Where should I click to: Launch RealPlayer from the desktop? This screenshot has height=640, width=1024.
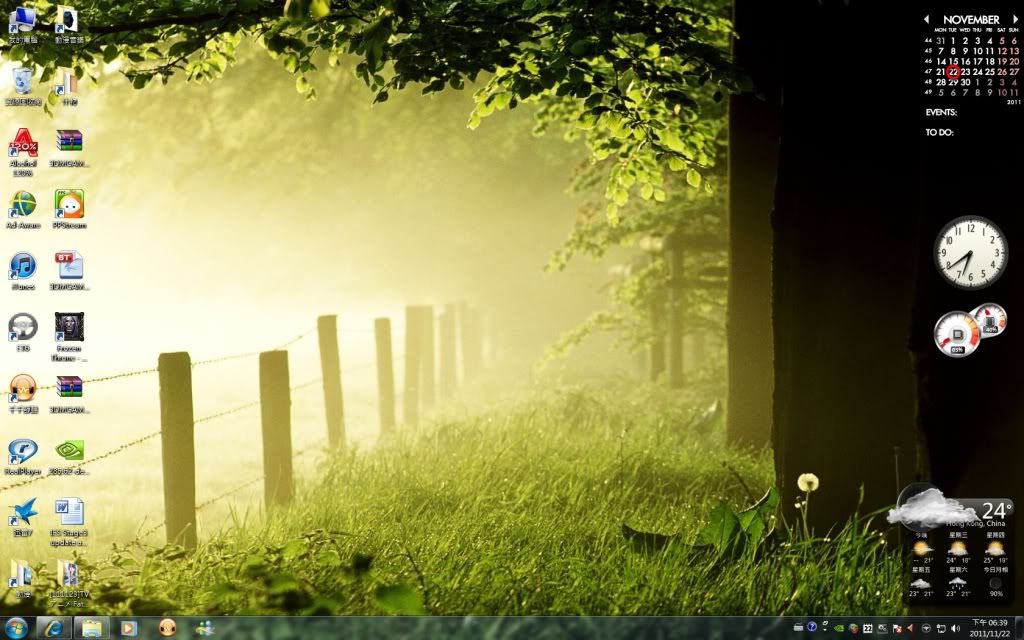[23, 452]
